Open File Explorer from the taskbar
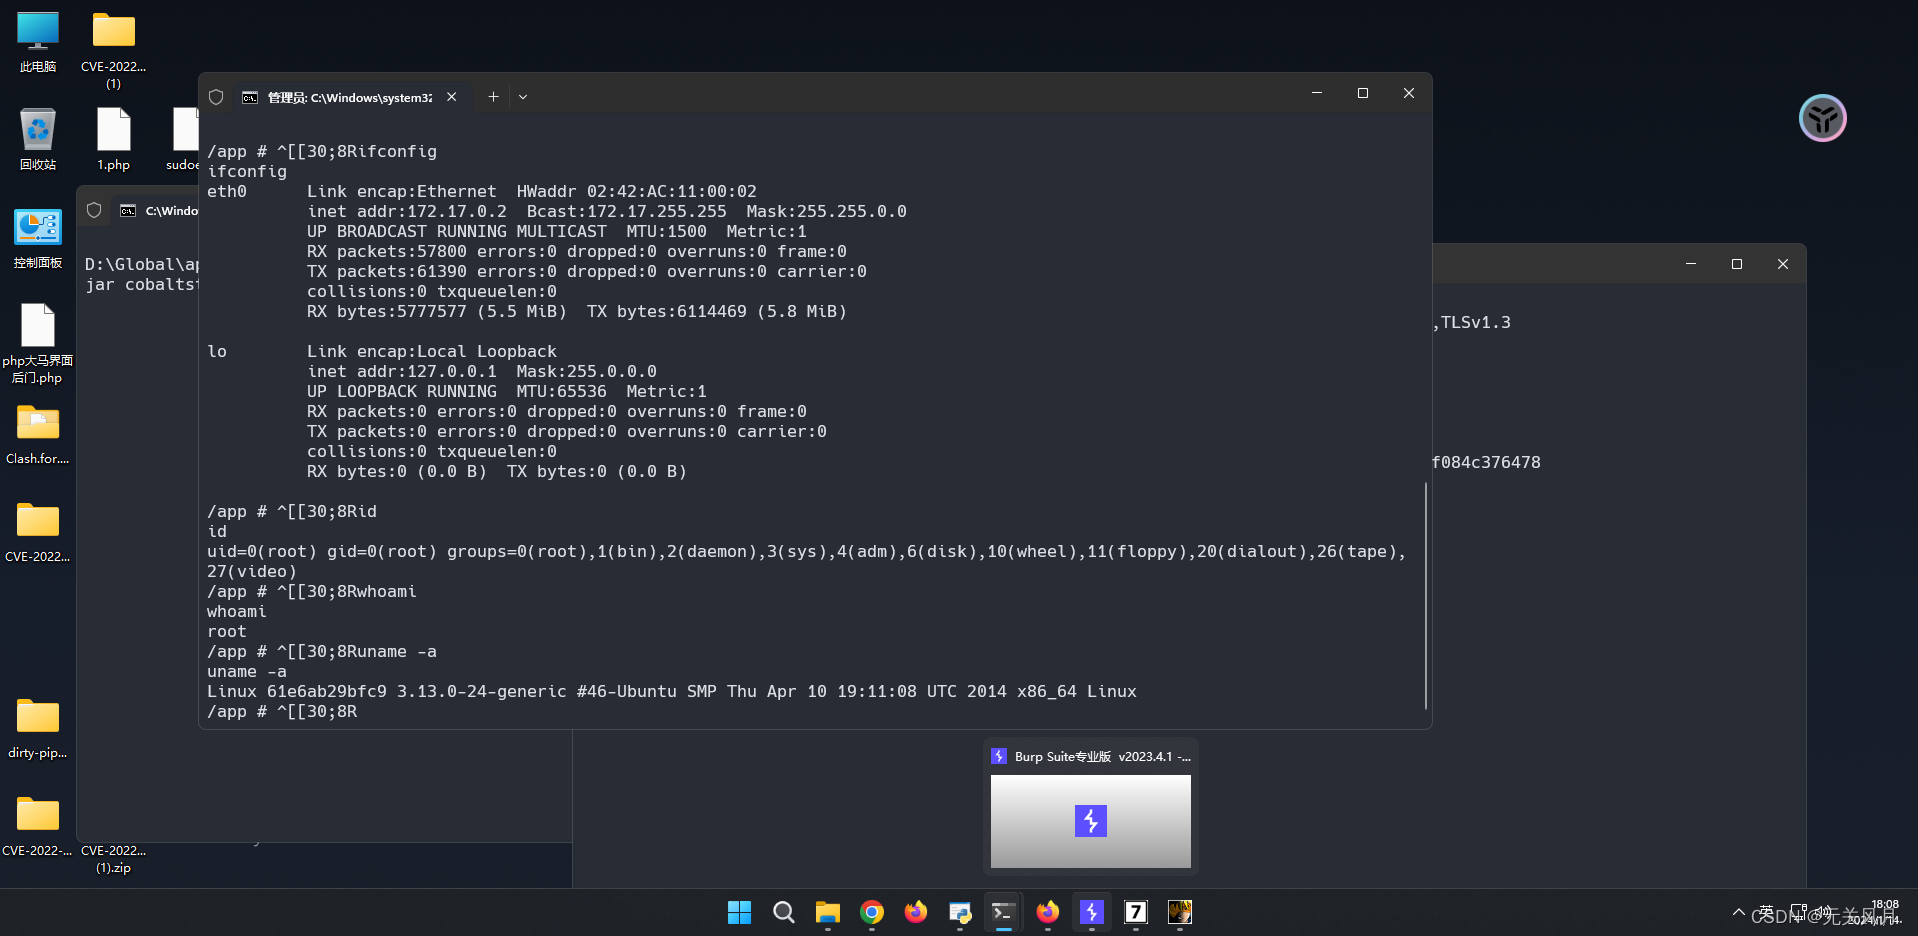Viewport: 1918px width, 936px height. click(x=828, y=912)
